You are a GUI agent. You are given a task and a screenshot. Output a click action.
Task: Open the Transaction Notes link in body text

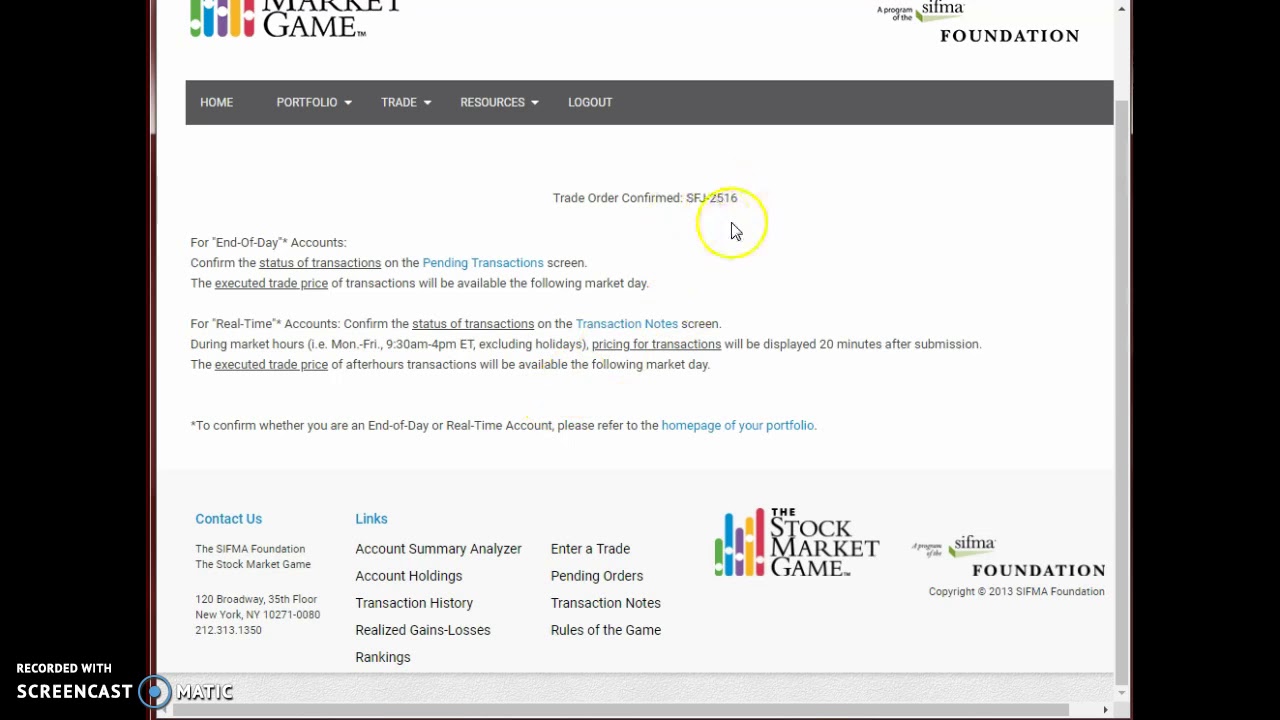(627, 324)
